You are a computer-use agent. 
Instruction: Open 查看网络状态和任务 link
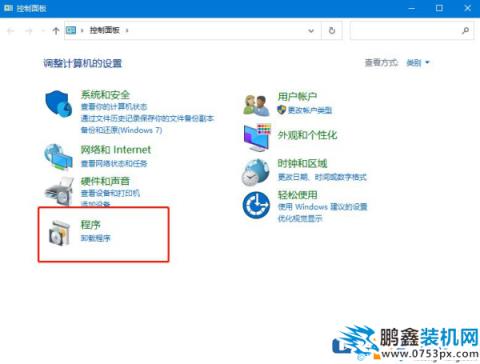pos(114,163)
